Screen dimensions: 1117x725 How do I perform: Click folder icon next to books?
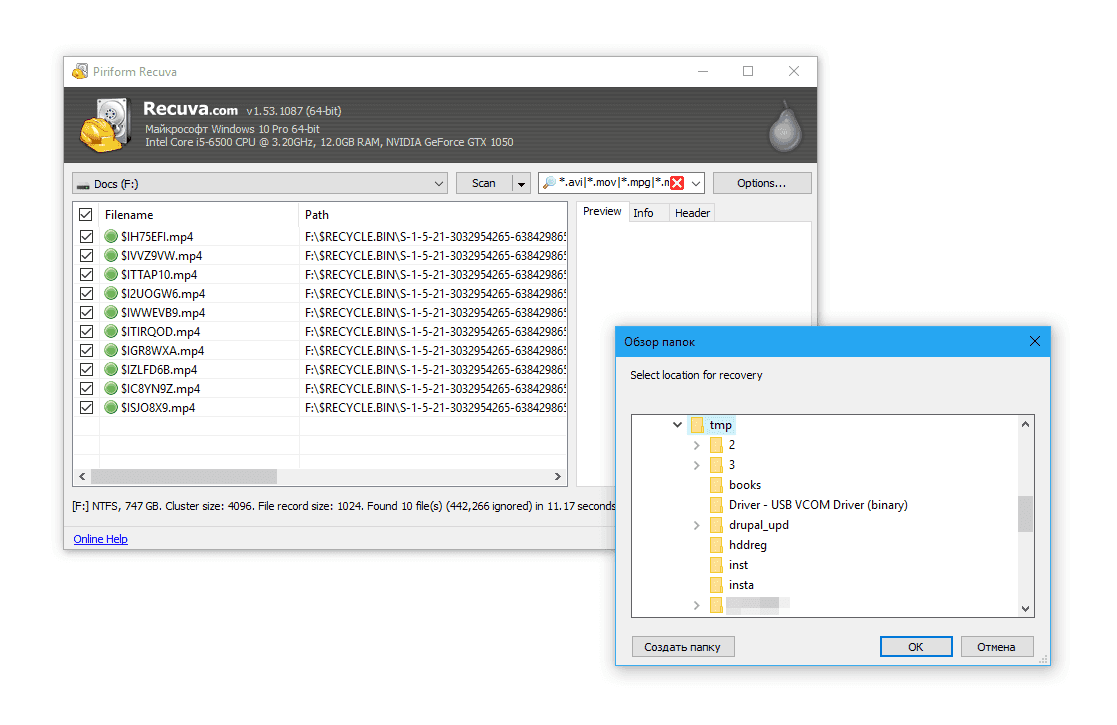[x=716, y=485]
